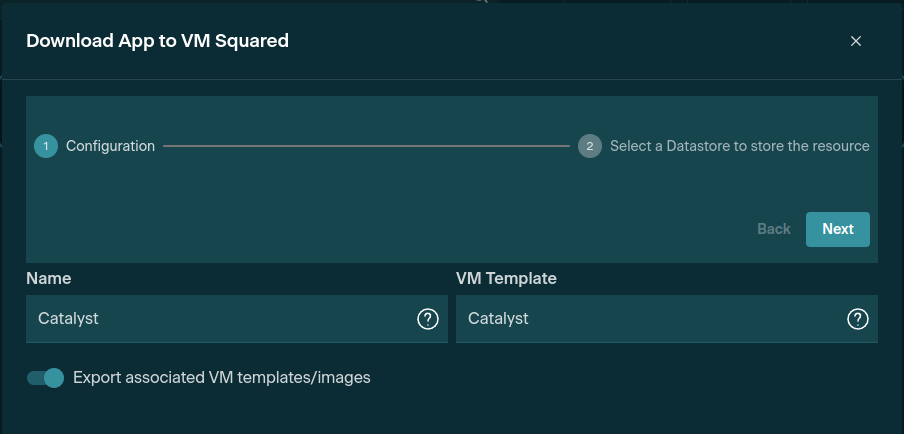This screenshot has height=434, width=904.
Task: Go to Select a Datastore step label
Action: click(x=739, y=146)
